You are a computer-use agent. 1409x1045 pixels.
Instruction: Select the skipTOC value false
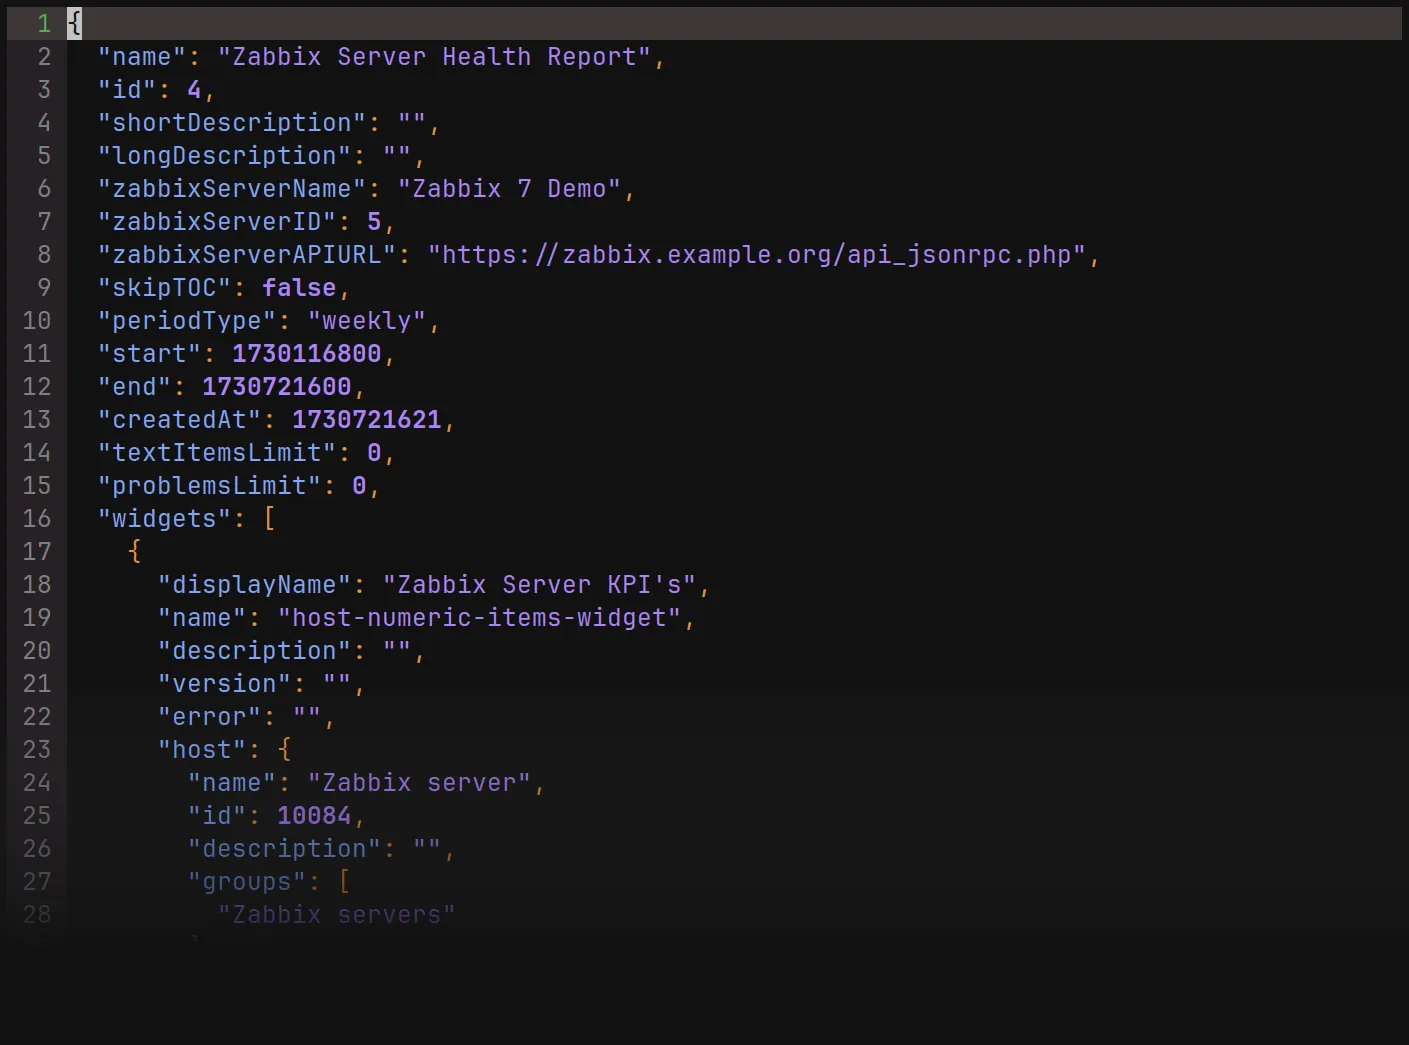(299, 288)
